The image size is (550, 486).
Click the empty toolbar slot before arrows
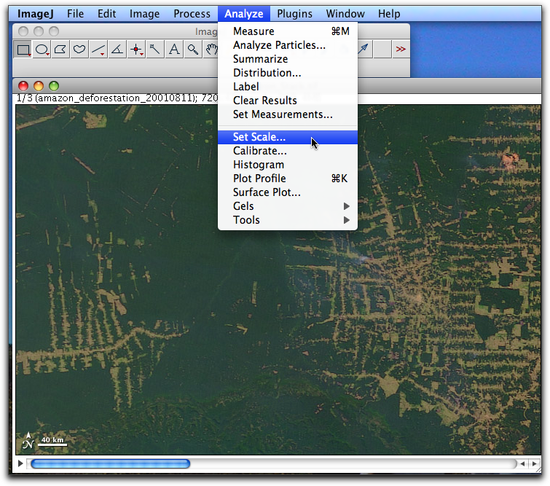(x=382, y=49)
